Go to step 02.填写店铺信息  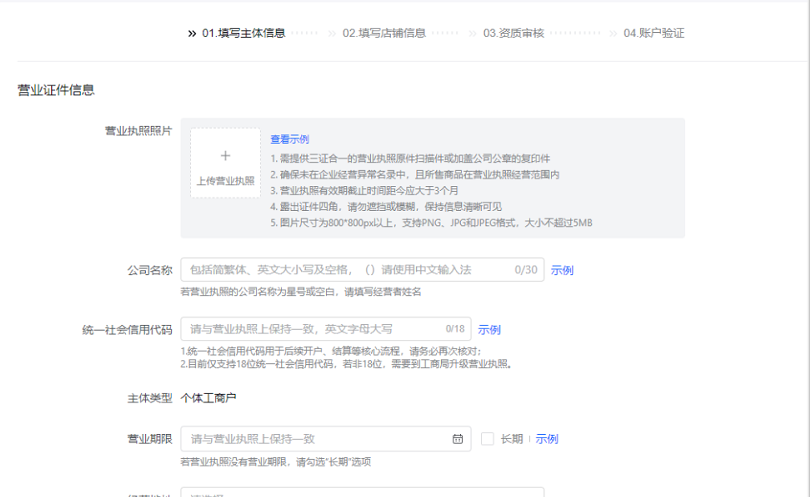(x=384, y=33)
